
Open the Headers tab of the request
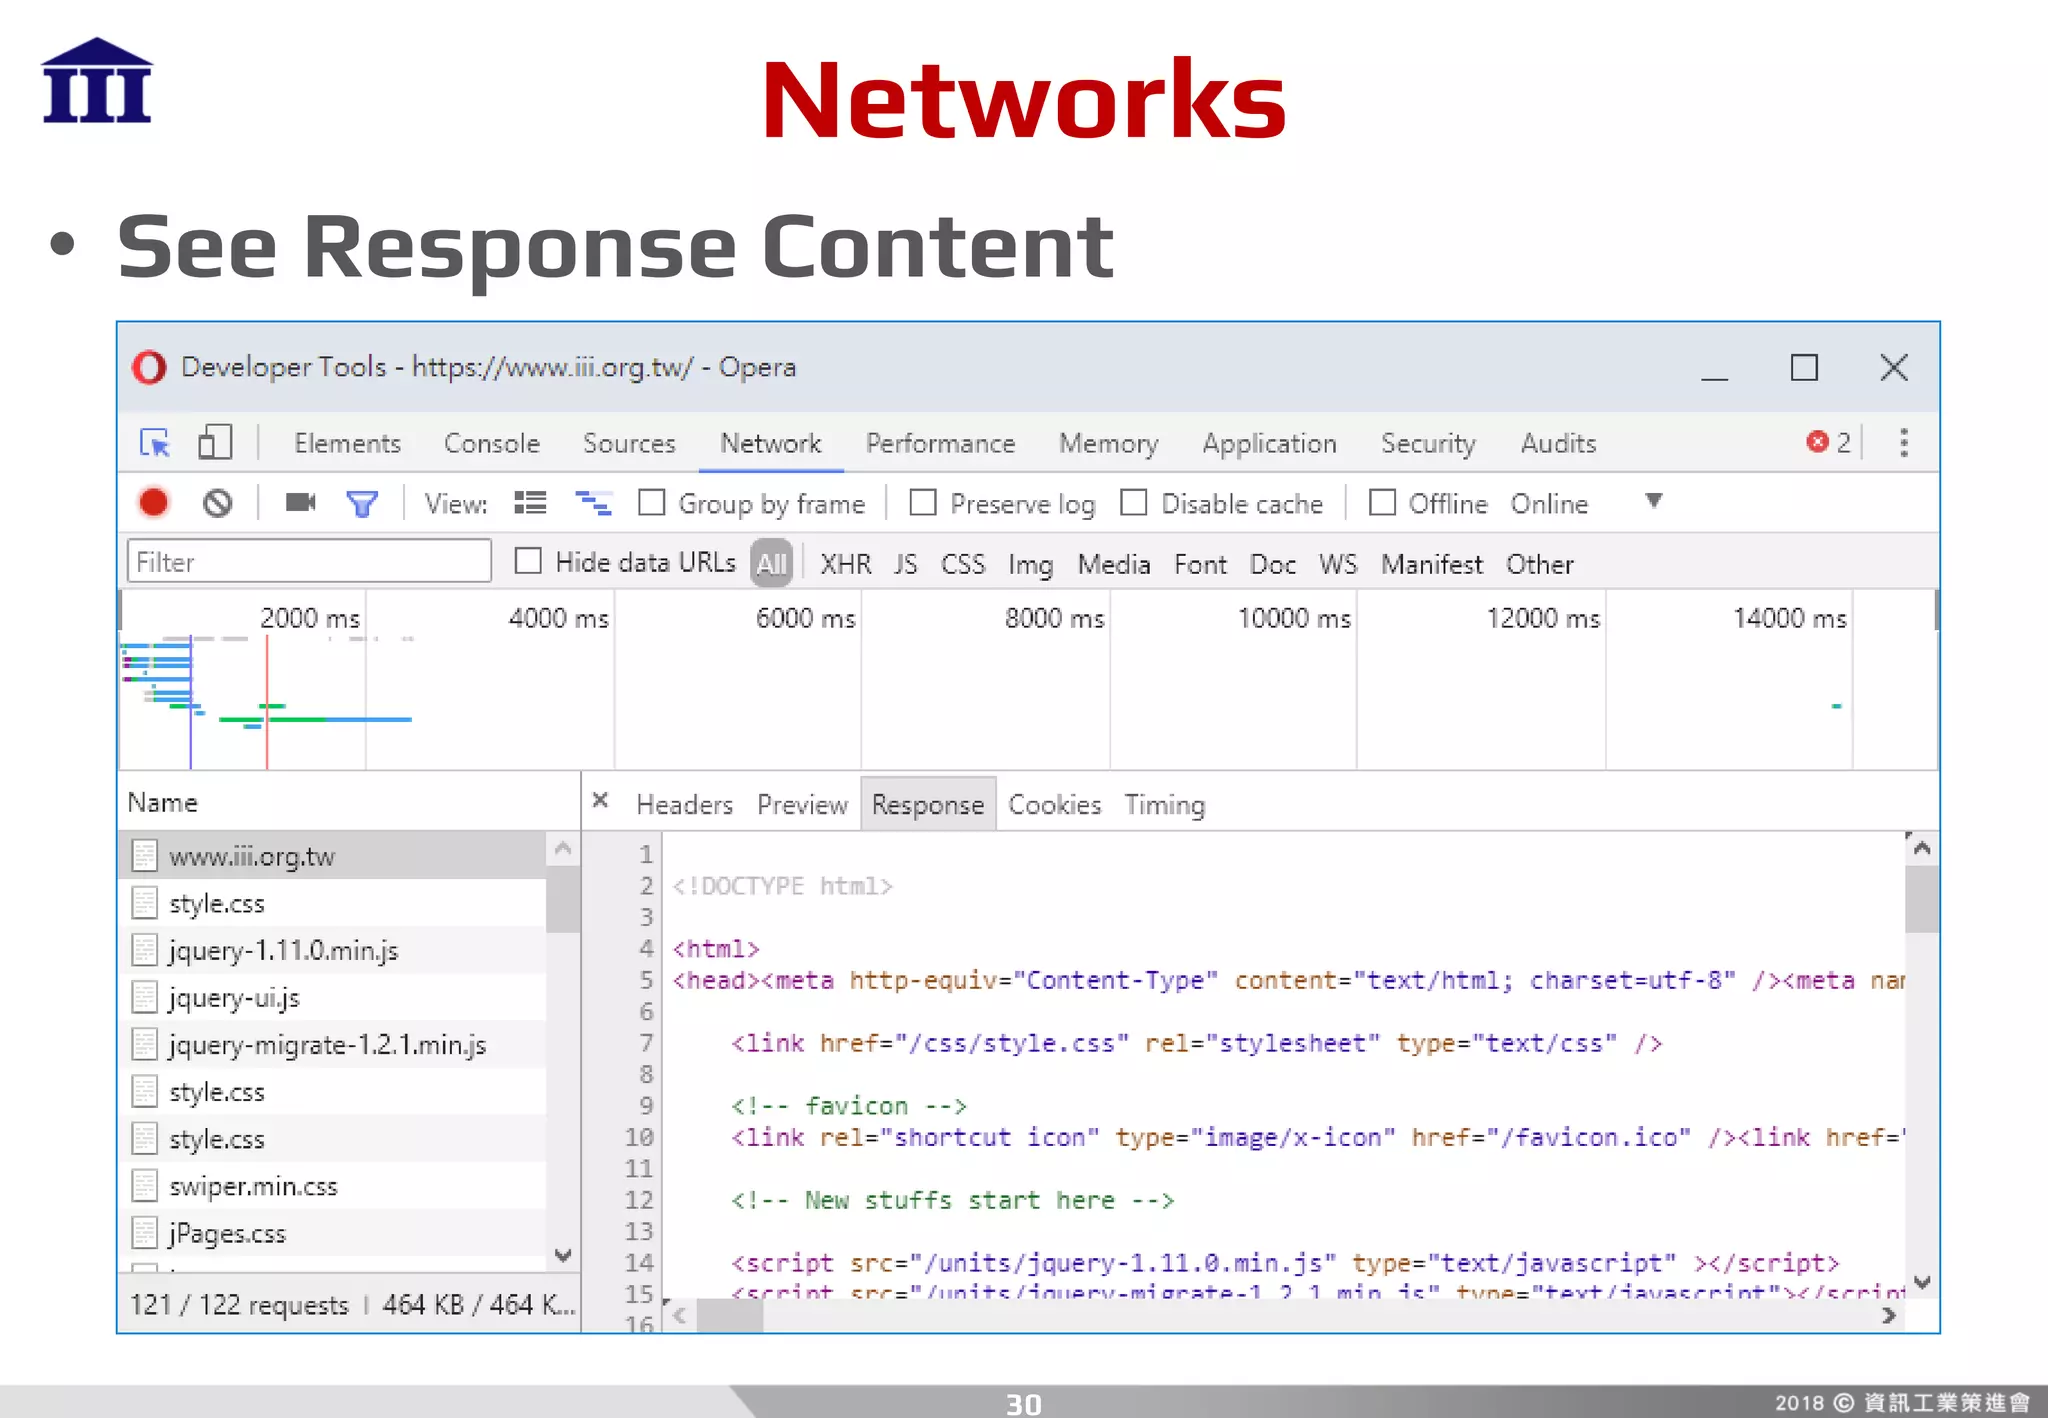point(684,804)
